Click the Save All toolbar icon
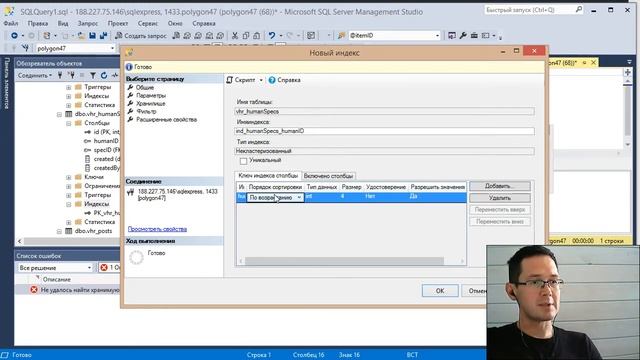Viewport: 640px width, 360px height. pos(103,36)
